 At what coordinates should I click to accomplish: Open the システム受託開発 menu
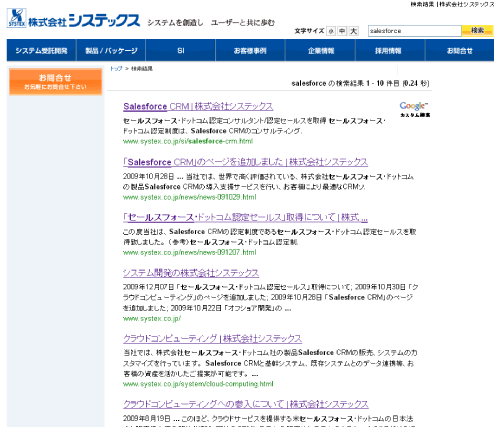(41, 50)
